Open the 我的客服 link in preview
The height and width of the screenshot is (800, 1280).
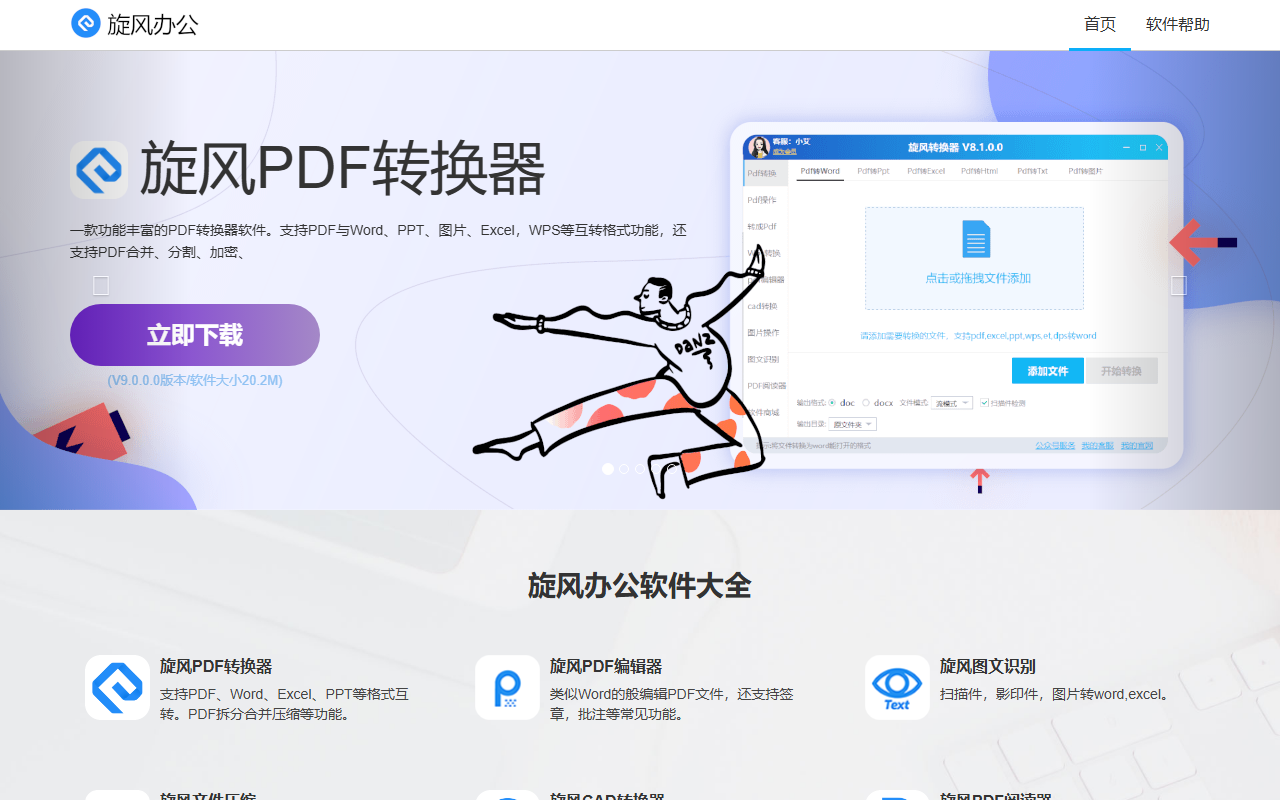click(x=1097, y=445)
